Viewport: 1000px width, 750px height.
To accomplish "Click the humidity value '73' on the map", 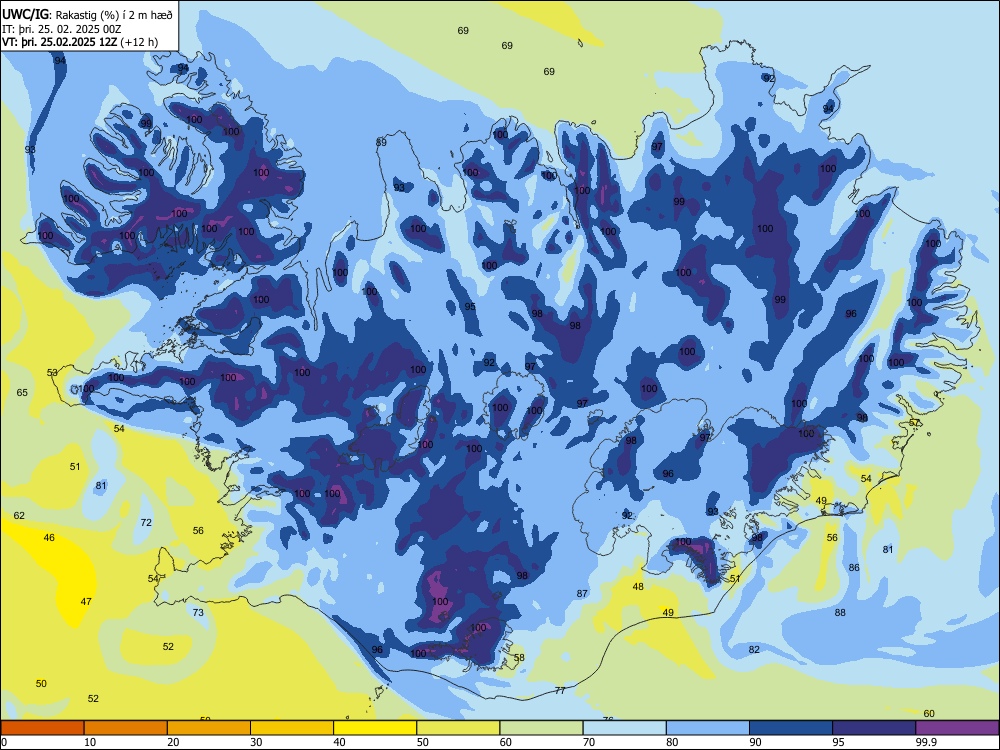I will [x=198, y=612].
